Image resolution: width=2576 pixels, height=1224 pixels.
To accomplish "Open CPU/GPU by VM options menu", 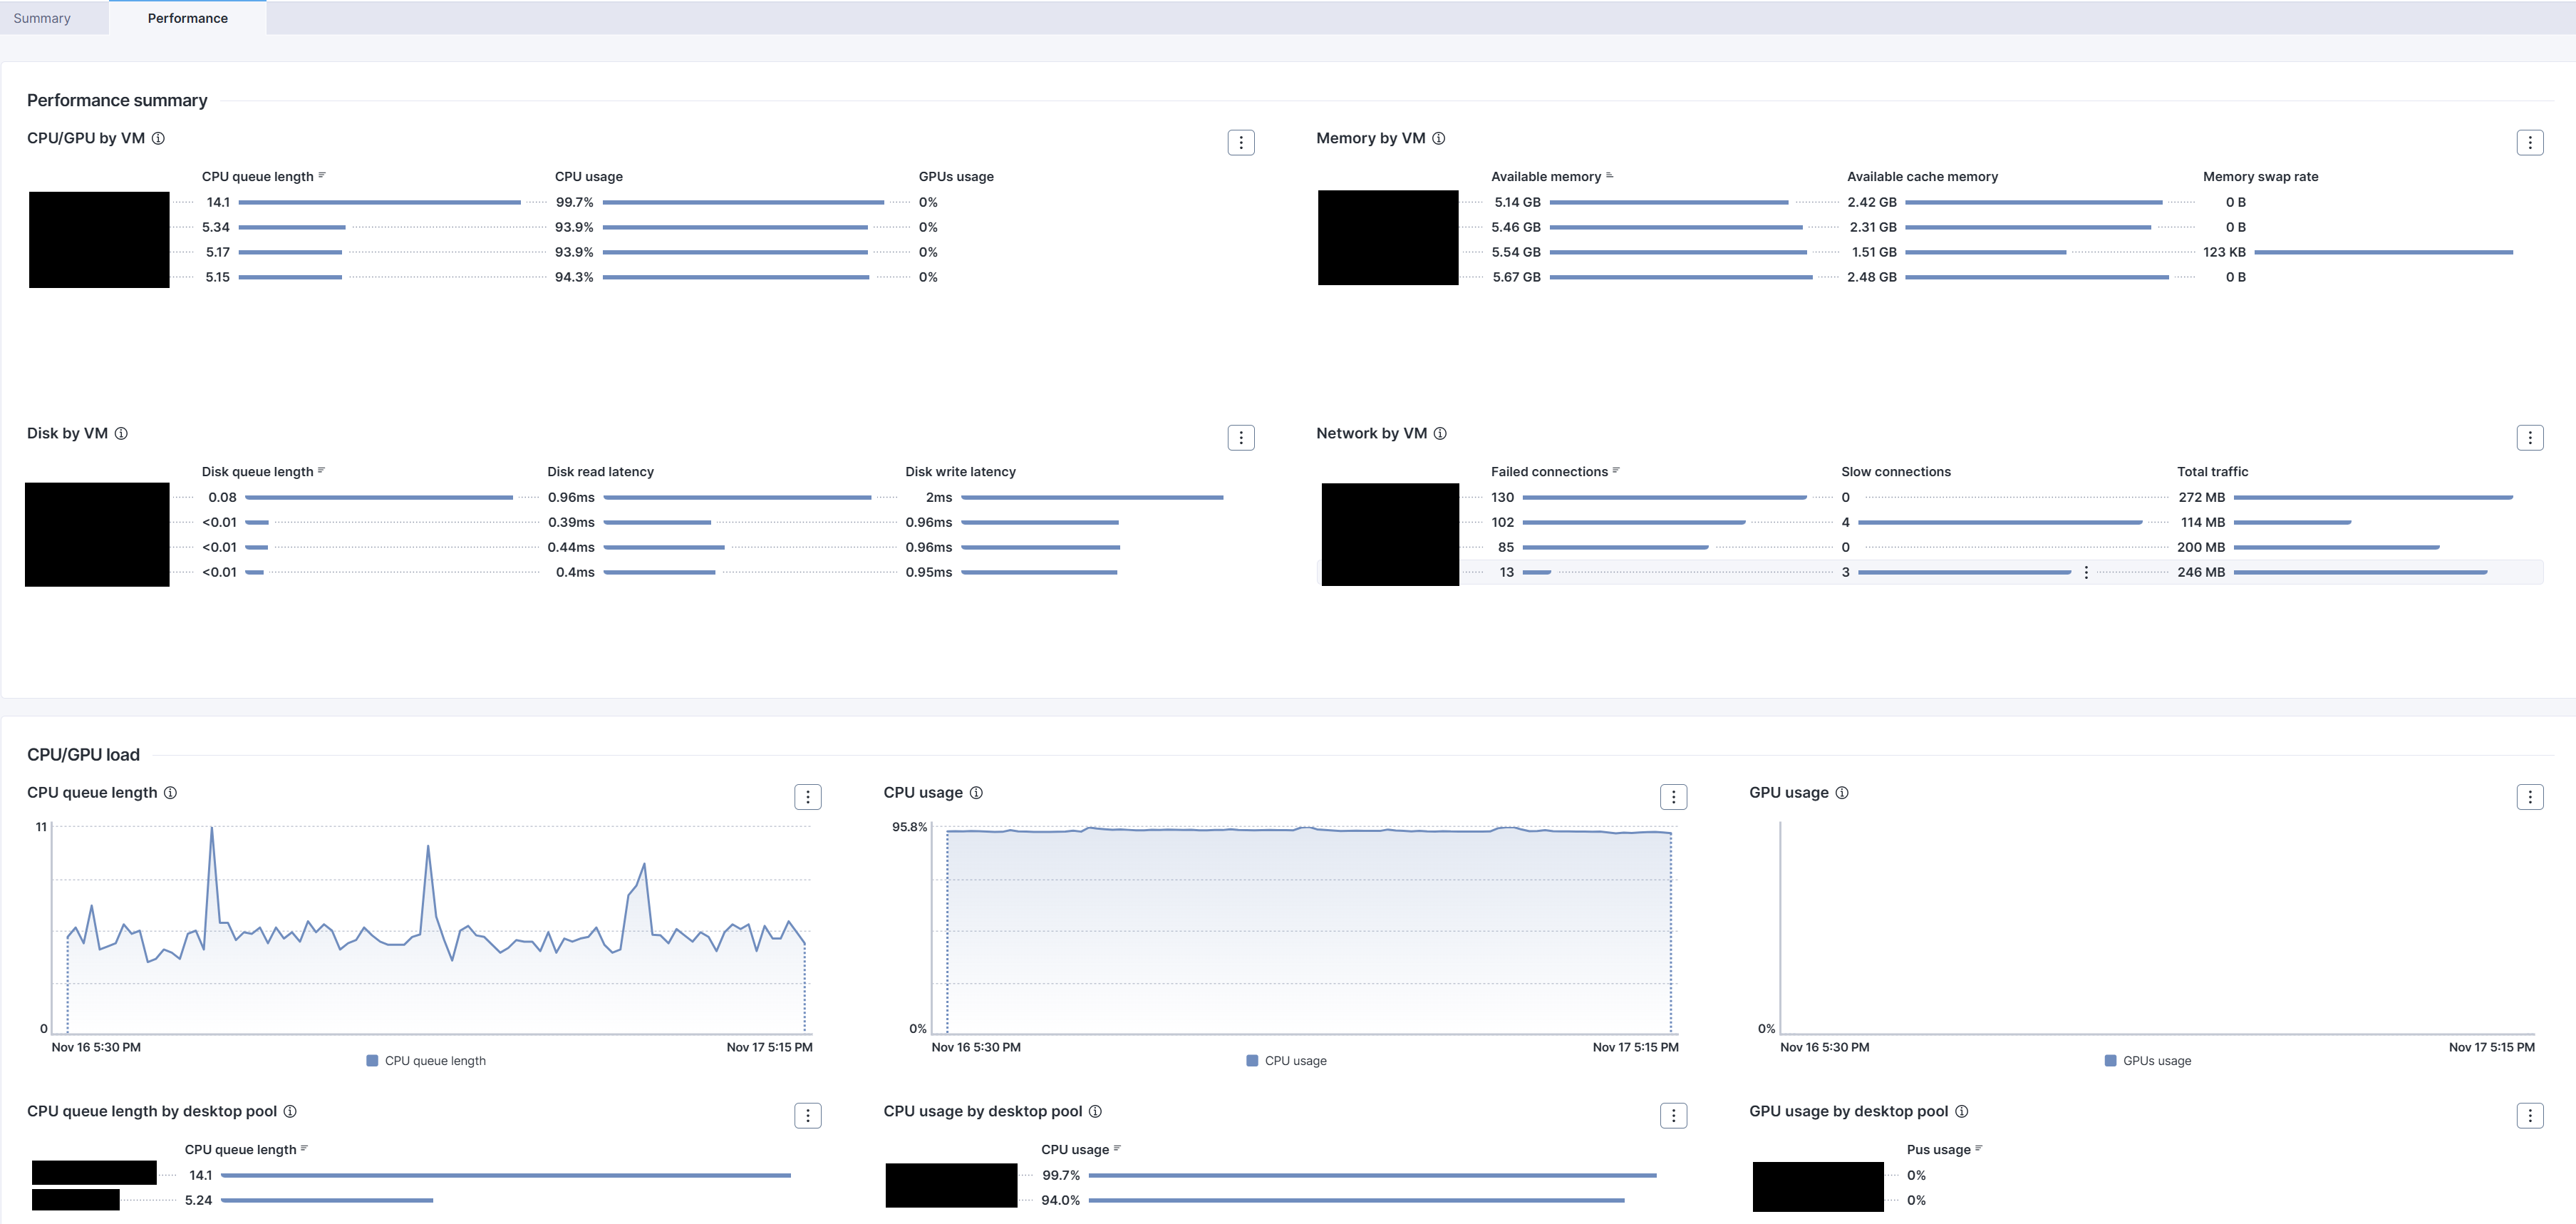I will 1240,143.
